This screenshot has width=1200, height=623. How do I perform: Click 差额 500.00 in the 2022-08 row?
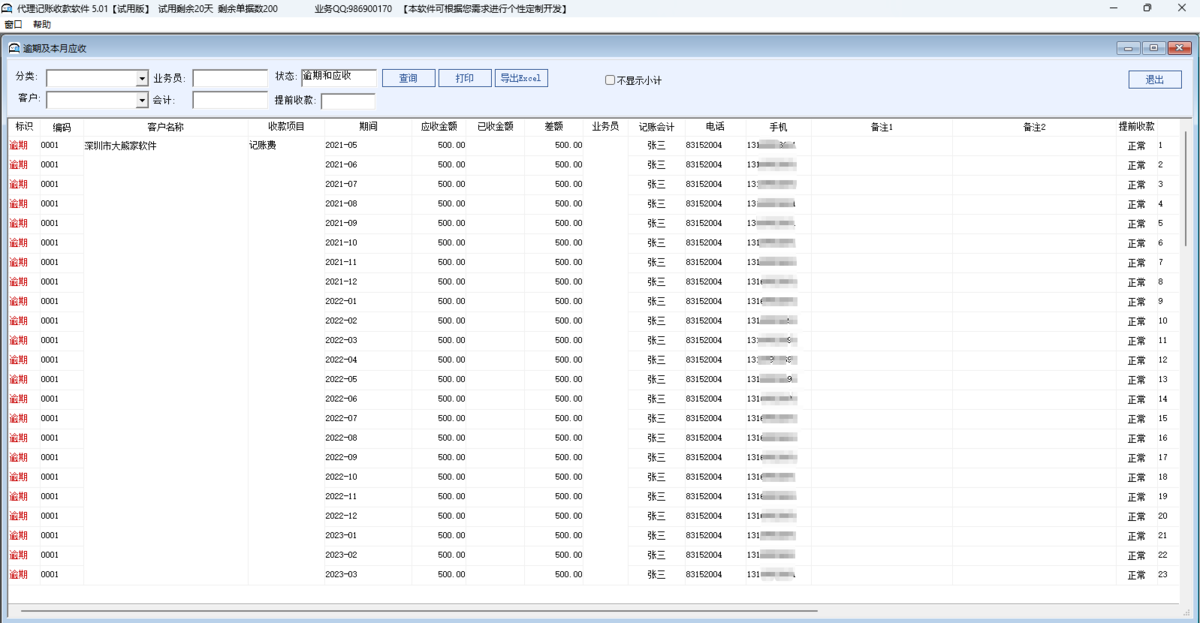pyautogui.click(x=569, y=438)
